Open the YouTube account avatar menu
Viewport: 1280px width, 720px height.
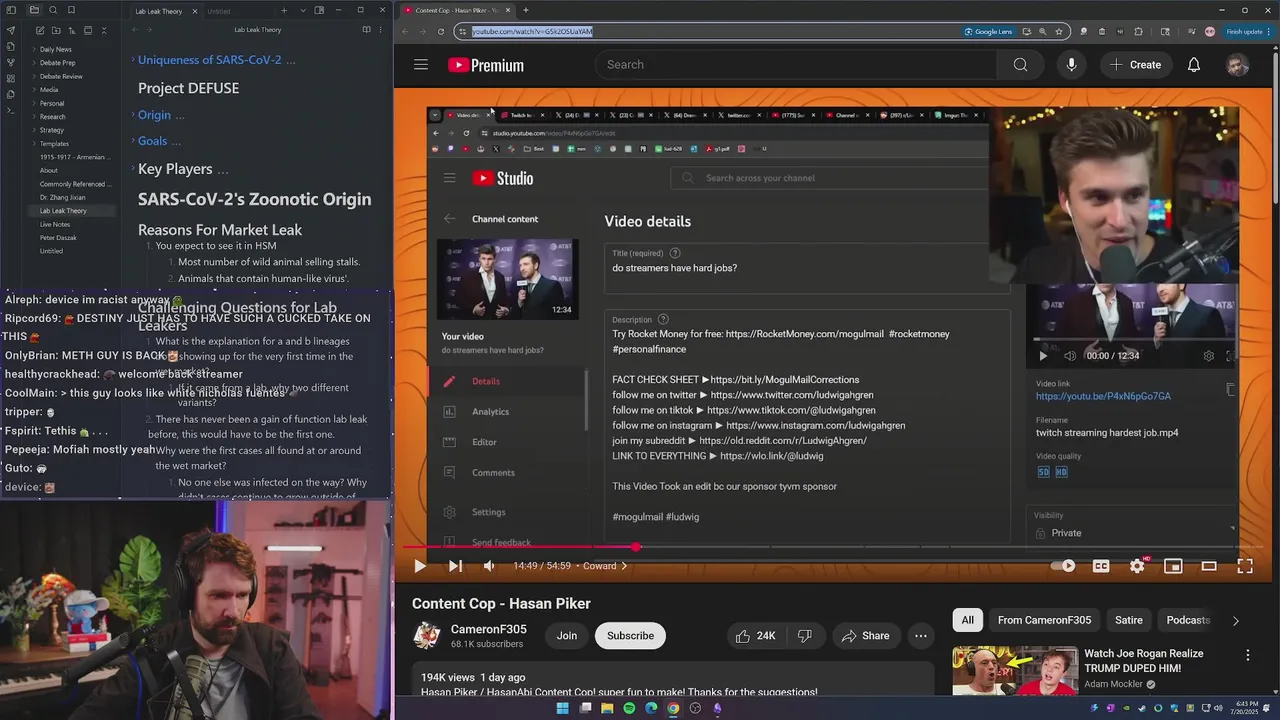[1238, 65]
